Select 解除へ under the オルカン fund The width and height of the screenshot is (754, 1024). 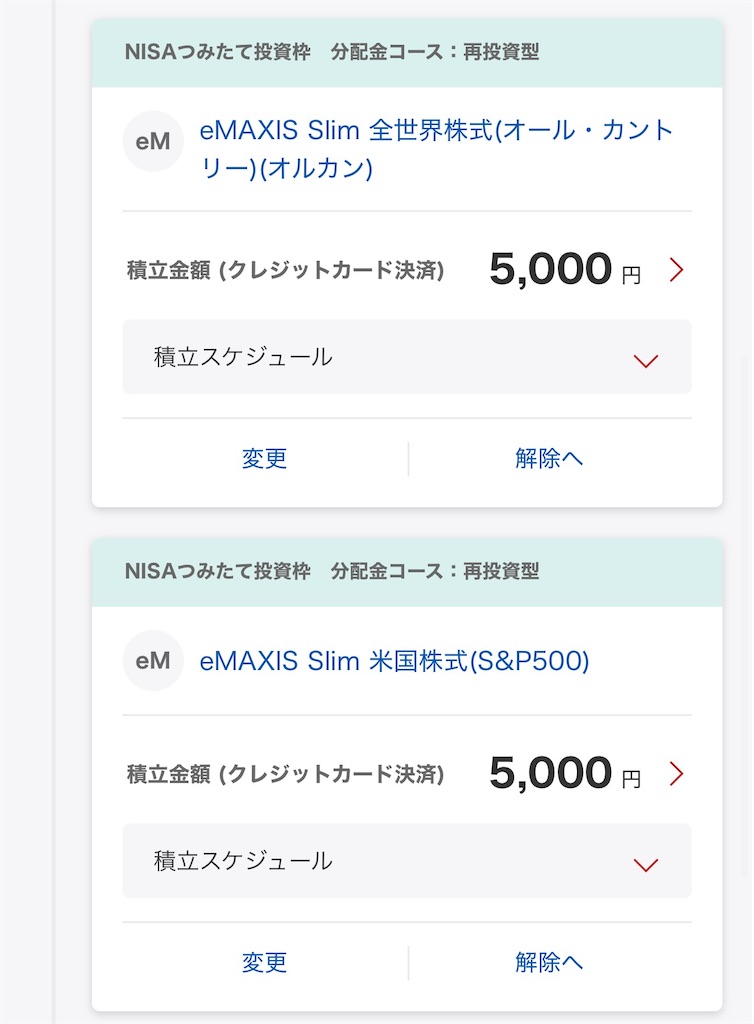click(x=548, y=458)
